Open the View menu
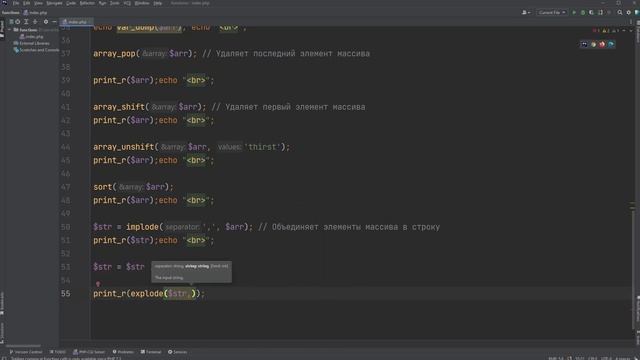 38,3
